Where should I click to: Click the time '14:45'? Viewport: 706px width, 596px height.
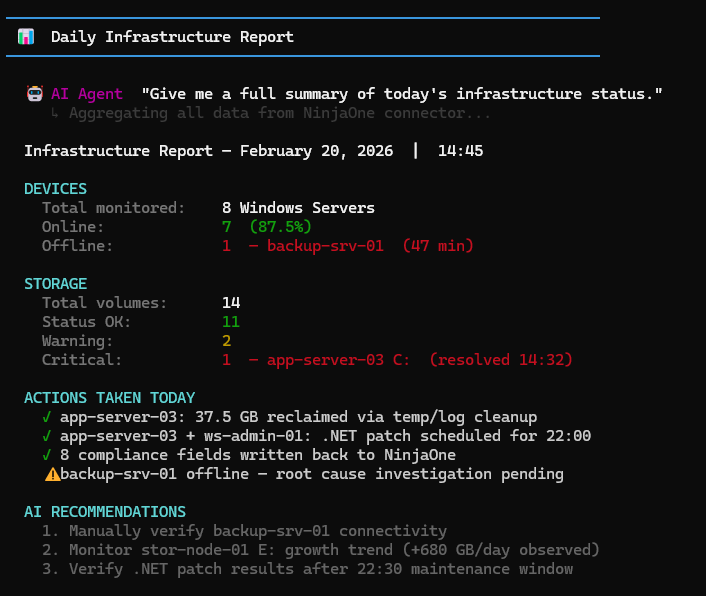[x=460, y=151]
